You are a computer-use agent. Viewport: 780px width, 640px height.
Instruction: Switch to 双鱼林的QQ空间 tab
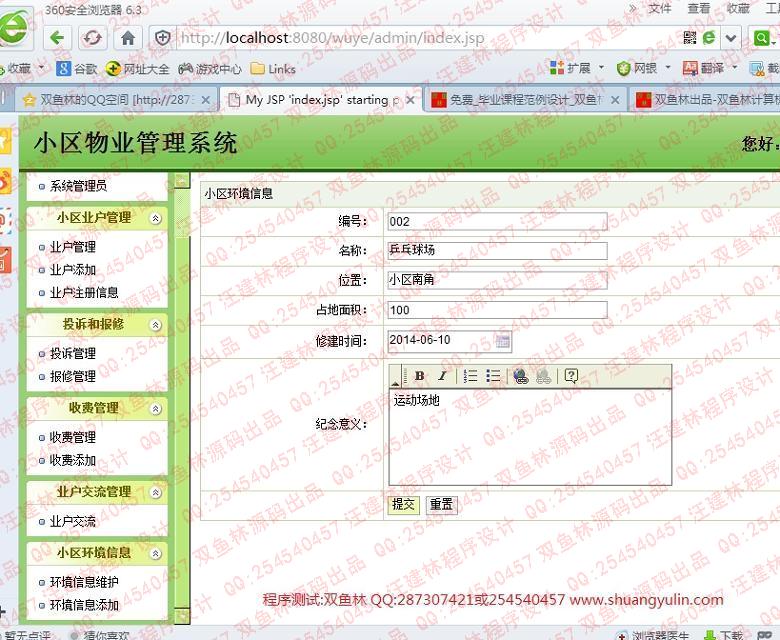click(x=117, y=100)
